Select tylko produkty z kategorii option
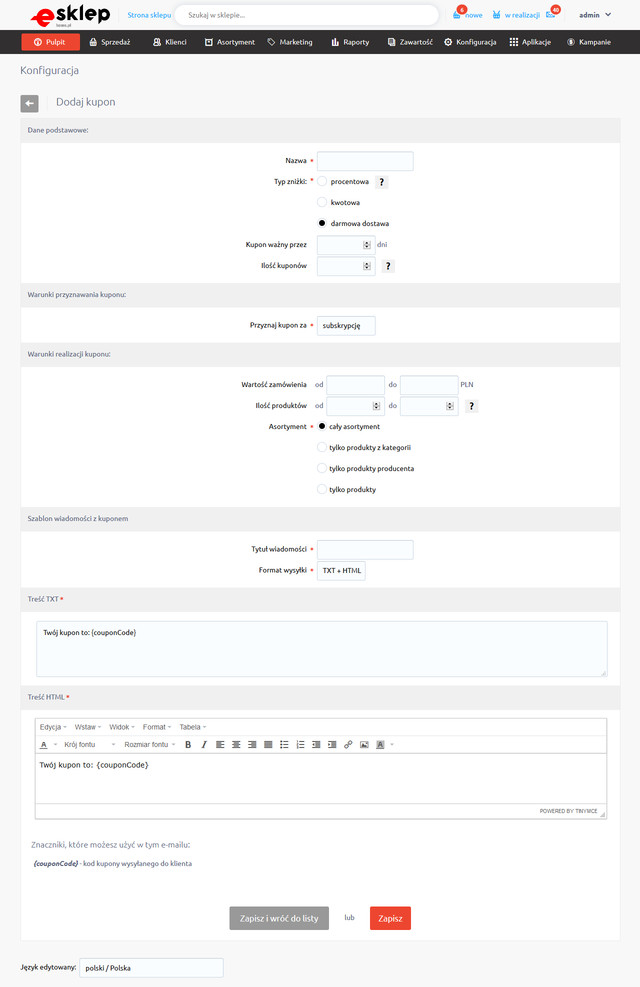This screenshot has height=987, width=640. pyautogui.click(x=322, y=447)
